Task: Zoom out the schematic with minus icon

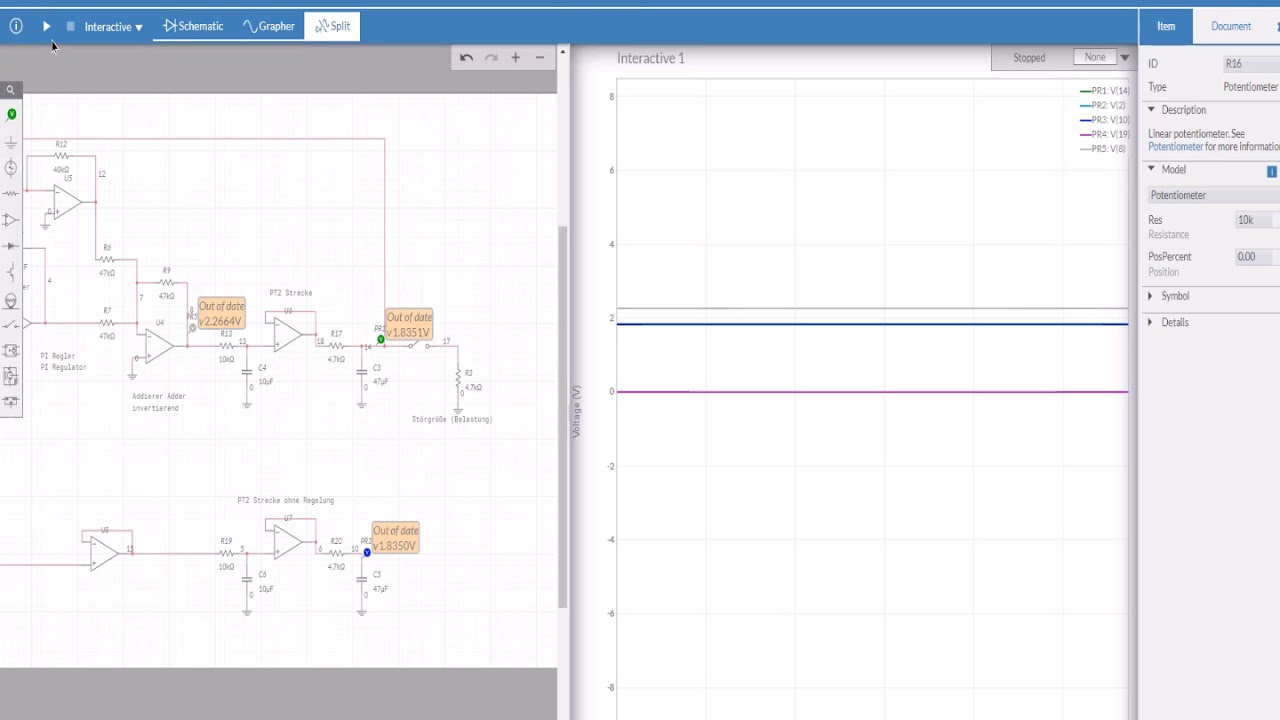Action: click(540, 58)
